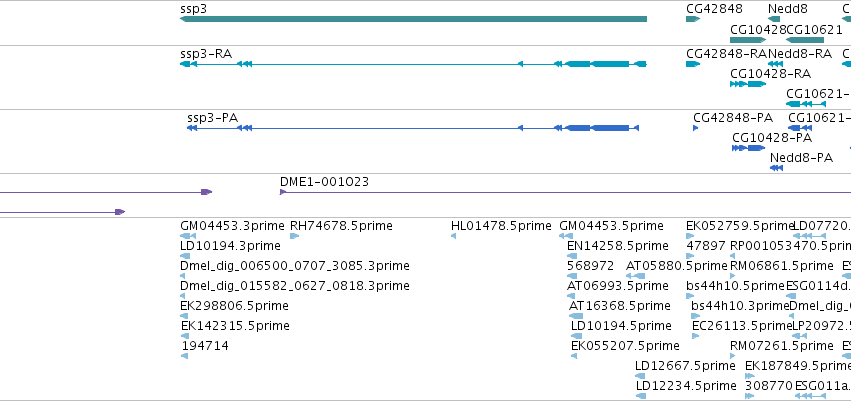Open the CG10428-PA coding feature

pyautogui.click(x=748, y=148)
